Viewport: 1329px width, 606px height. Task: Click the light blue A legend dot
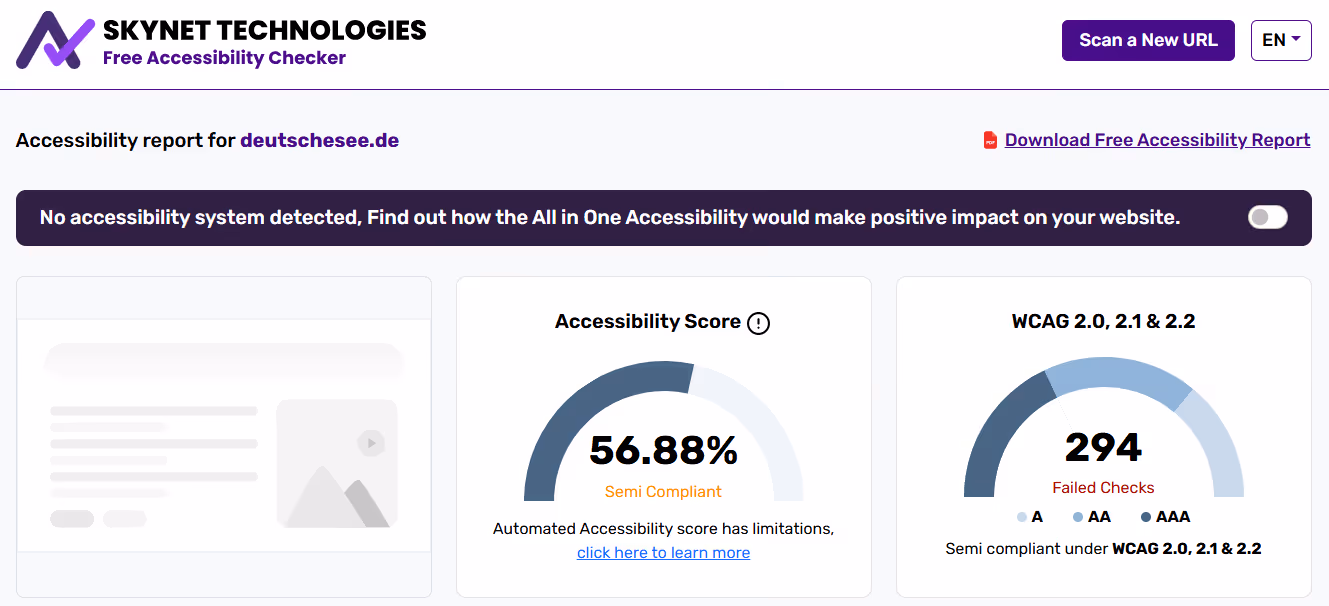pos(1022,518)
